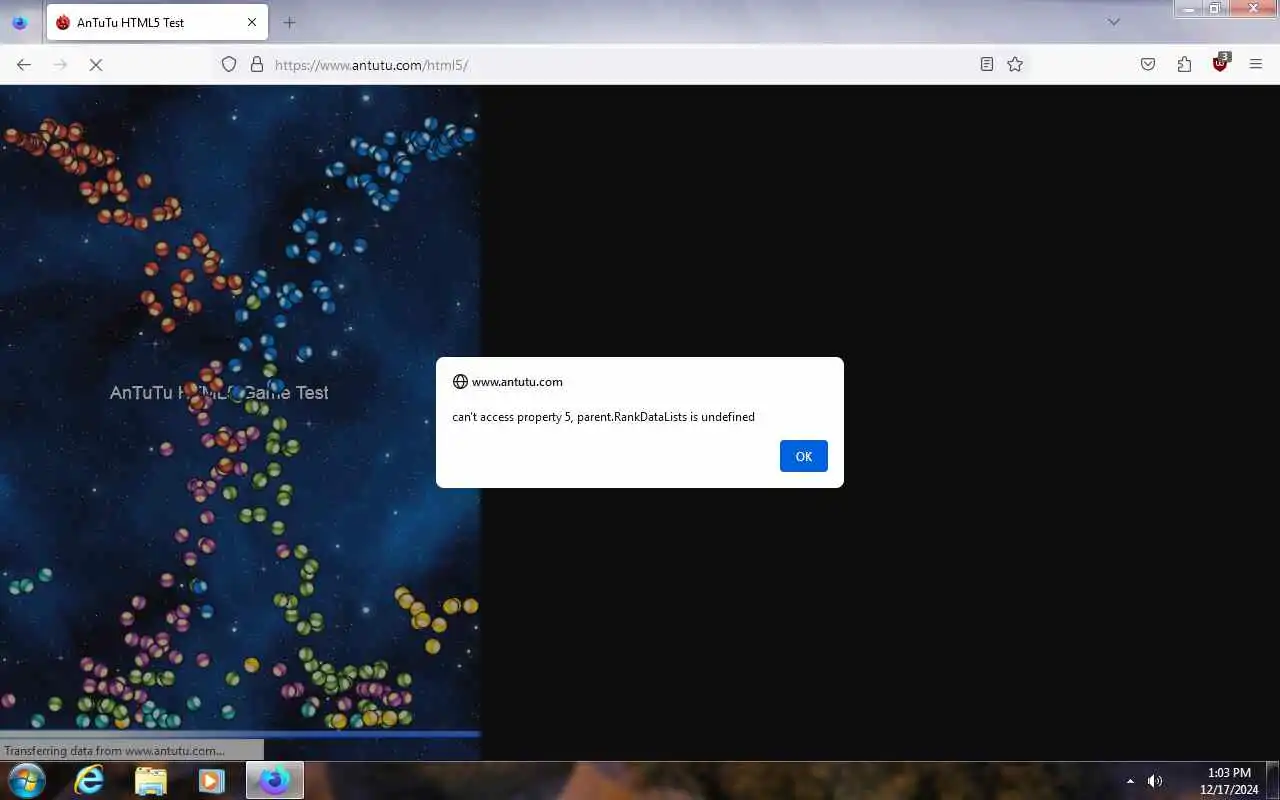Viewport: 1280px width, 800px height.
Task: Open the Firefox View icon at the tab strip start
Action: (x=20, y=22)
